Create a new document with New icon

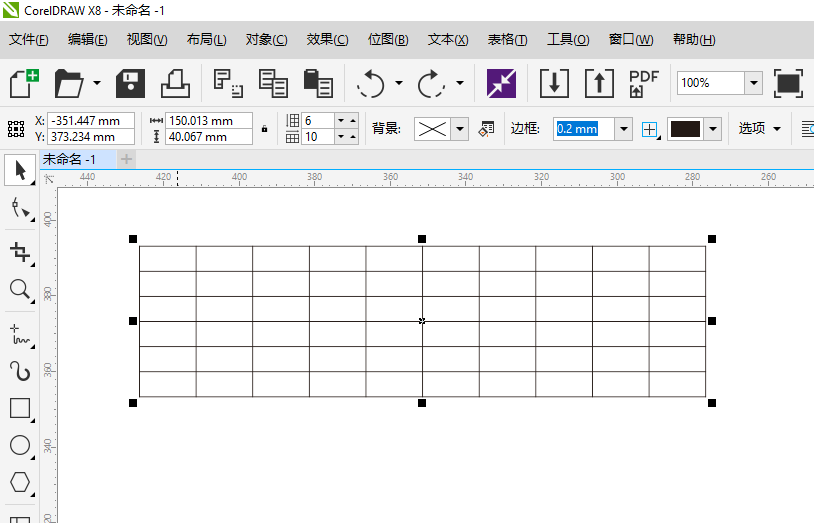point(24,83)
